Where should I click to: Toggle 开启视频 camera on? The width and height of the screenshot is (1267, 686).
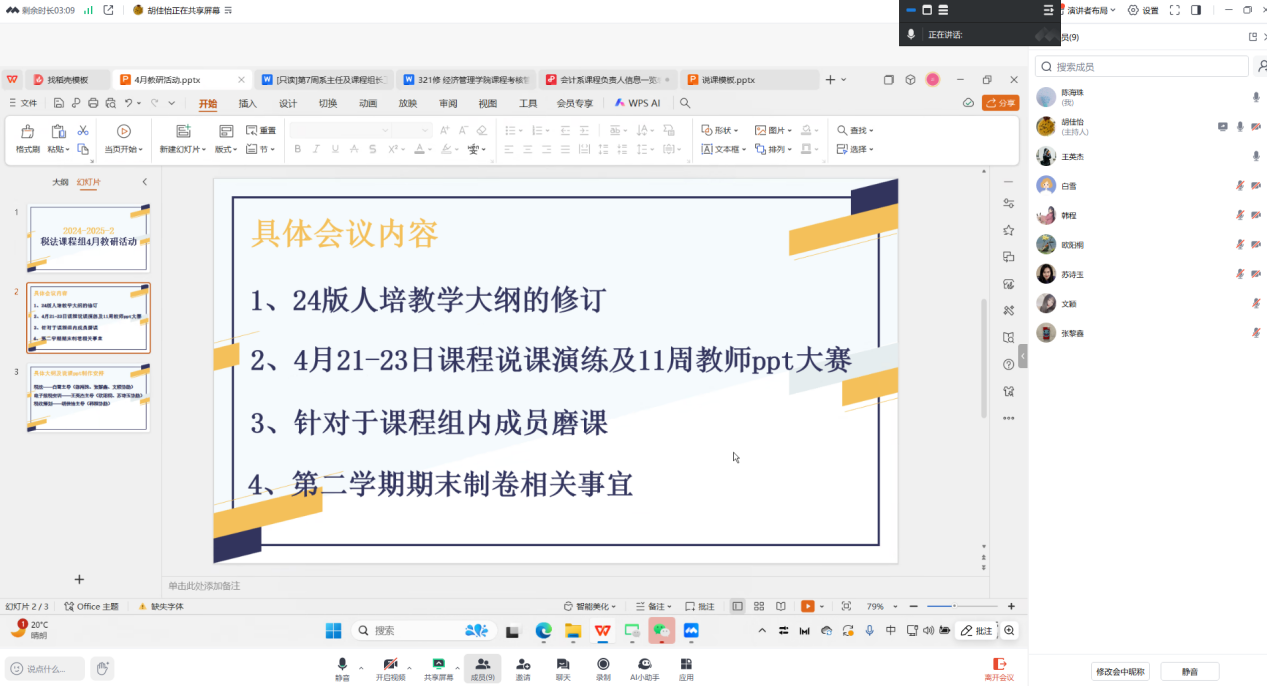[x=391, y=664]
